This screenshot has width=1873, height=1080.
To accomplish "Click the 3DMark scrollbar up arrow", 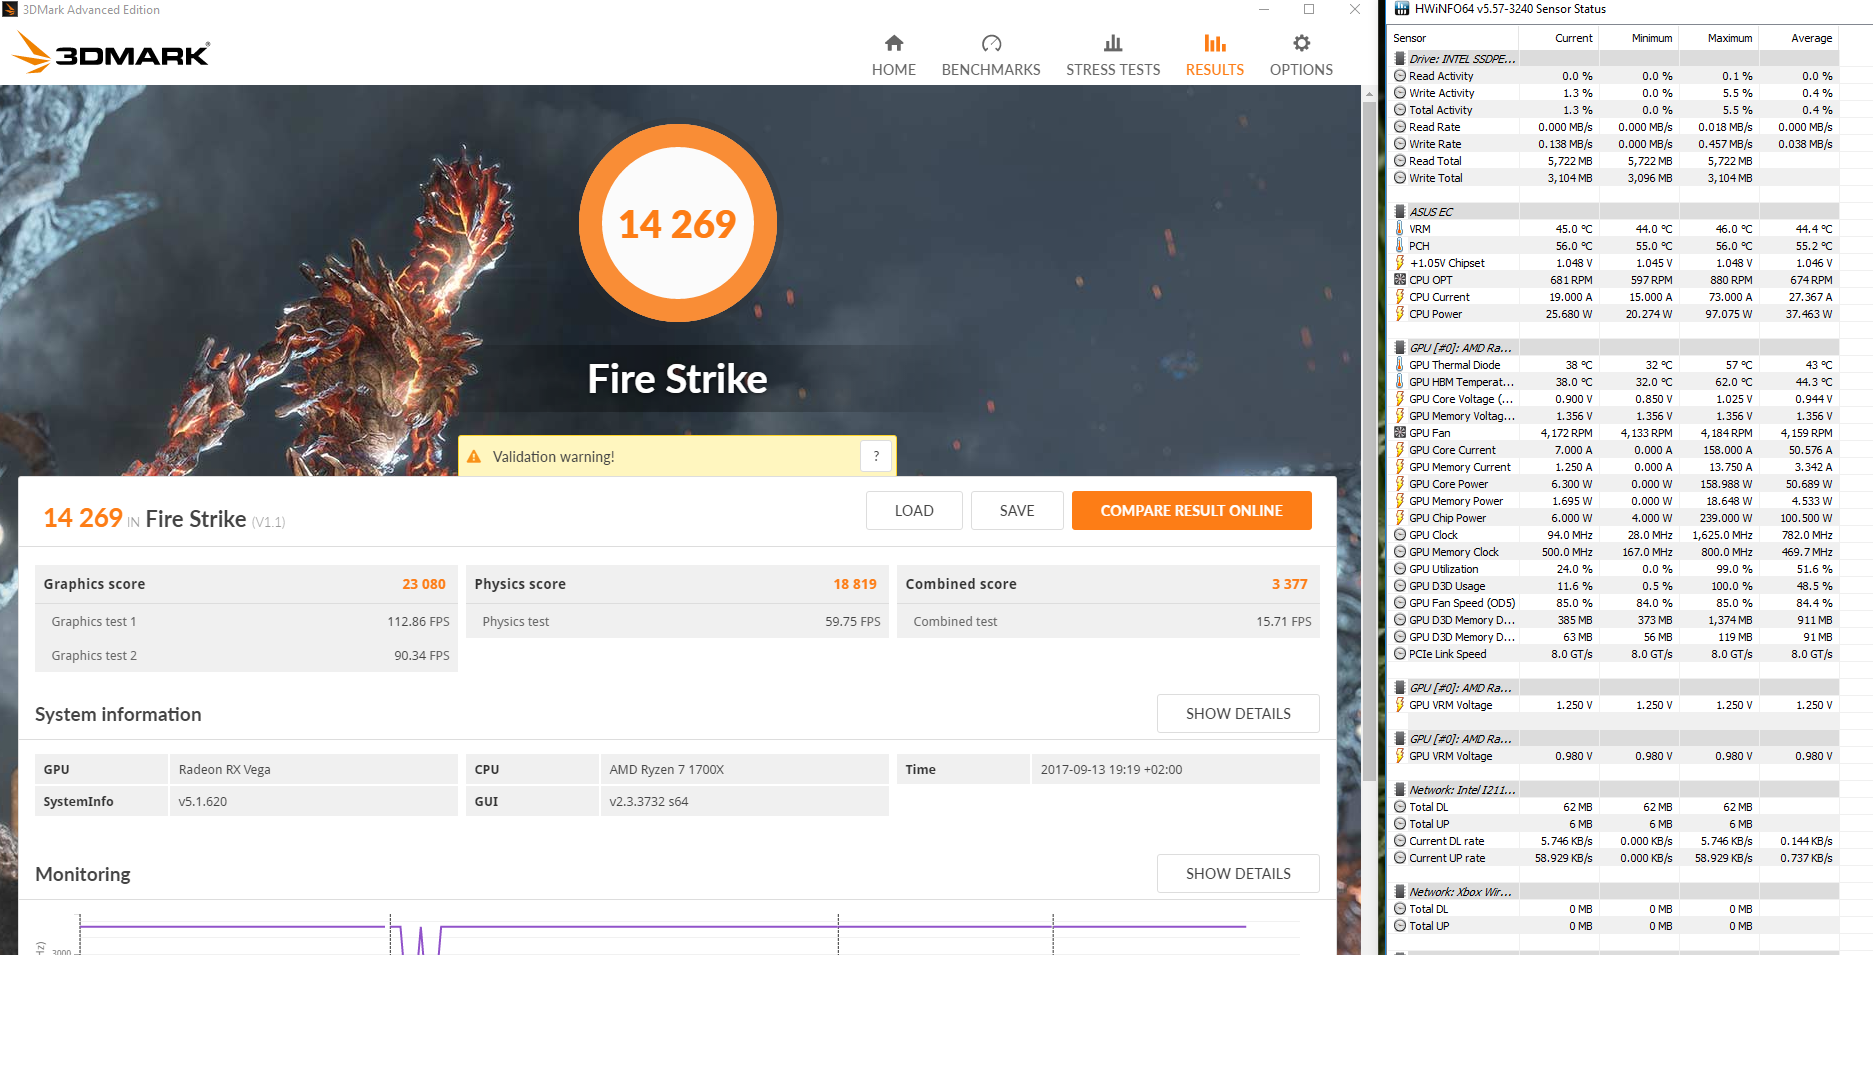I will coord(1369,93).
